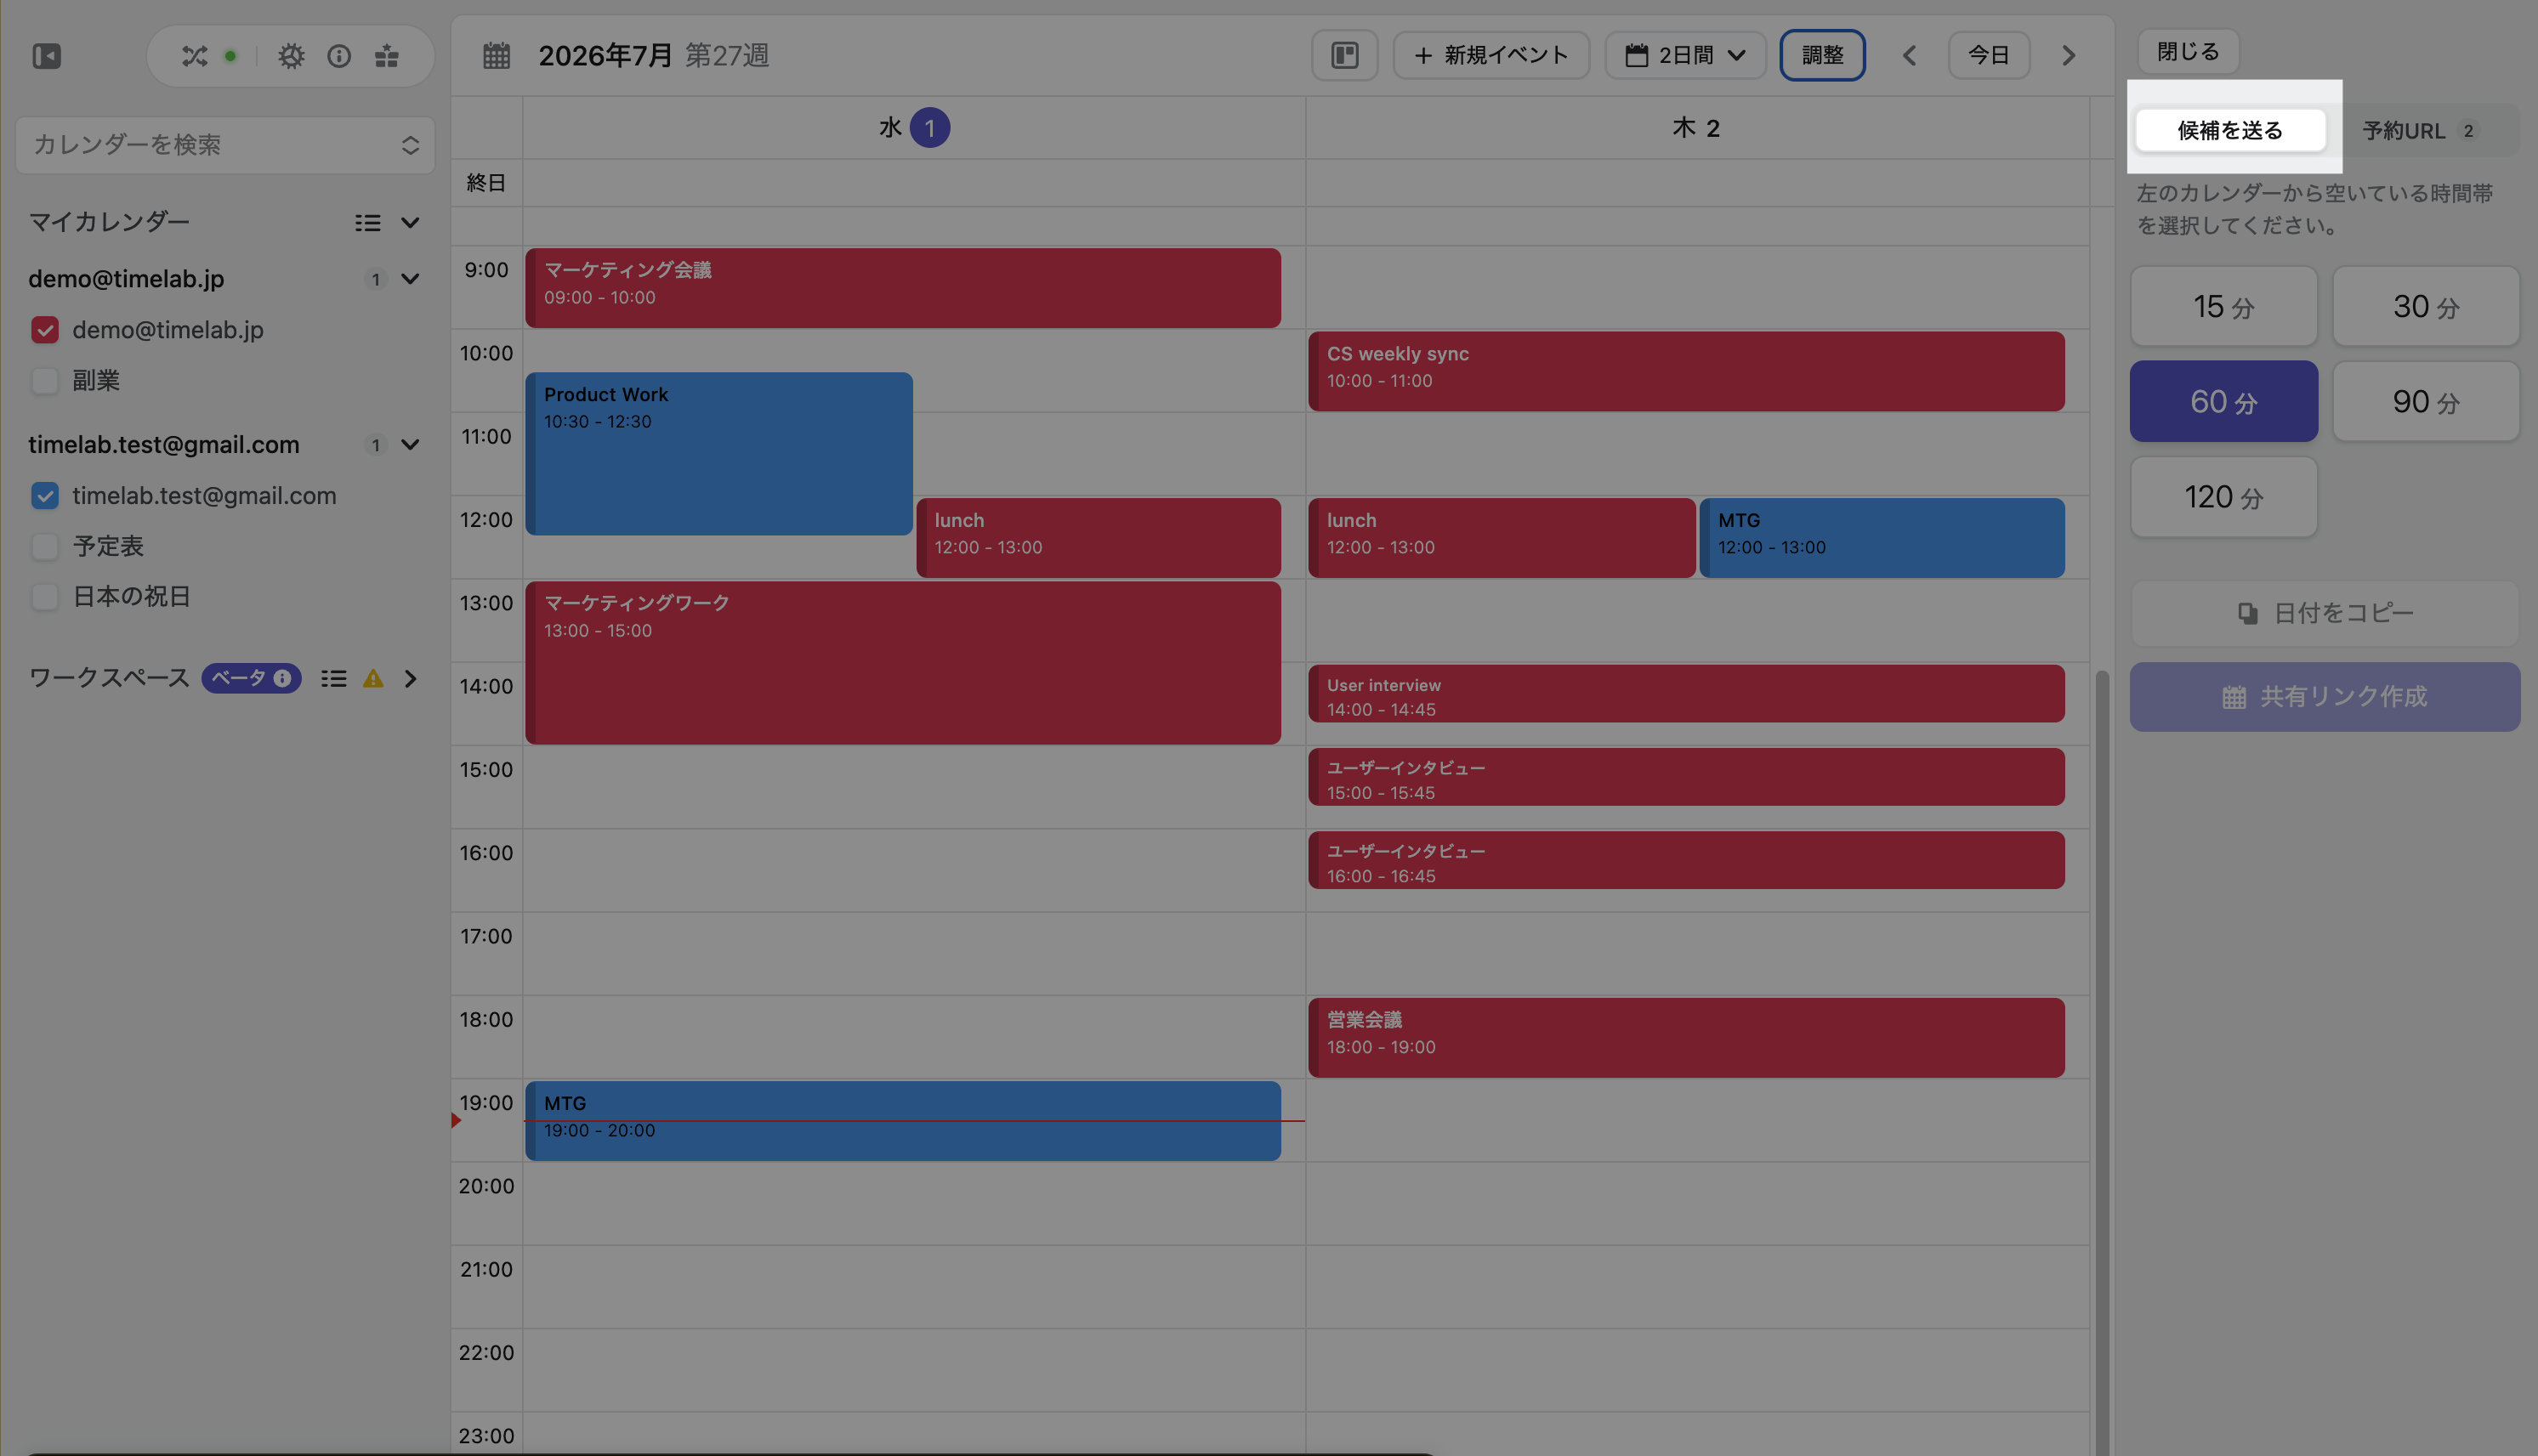Select the 90 分 duration option
Image resolution: width=2538 pixels, height=1456 pixels.
coord(2426,401)
